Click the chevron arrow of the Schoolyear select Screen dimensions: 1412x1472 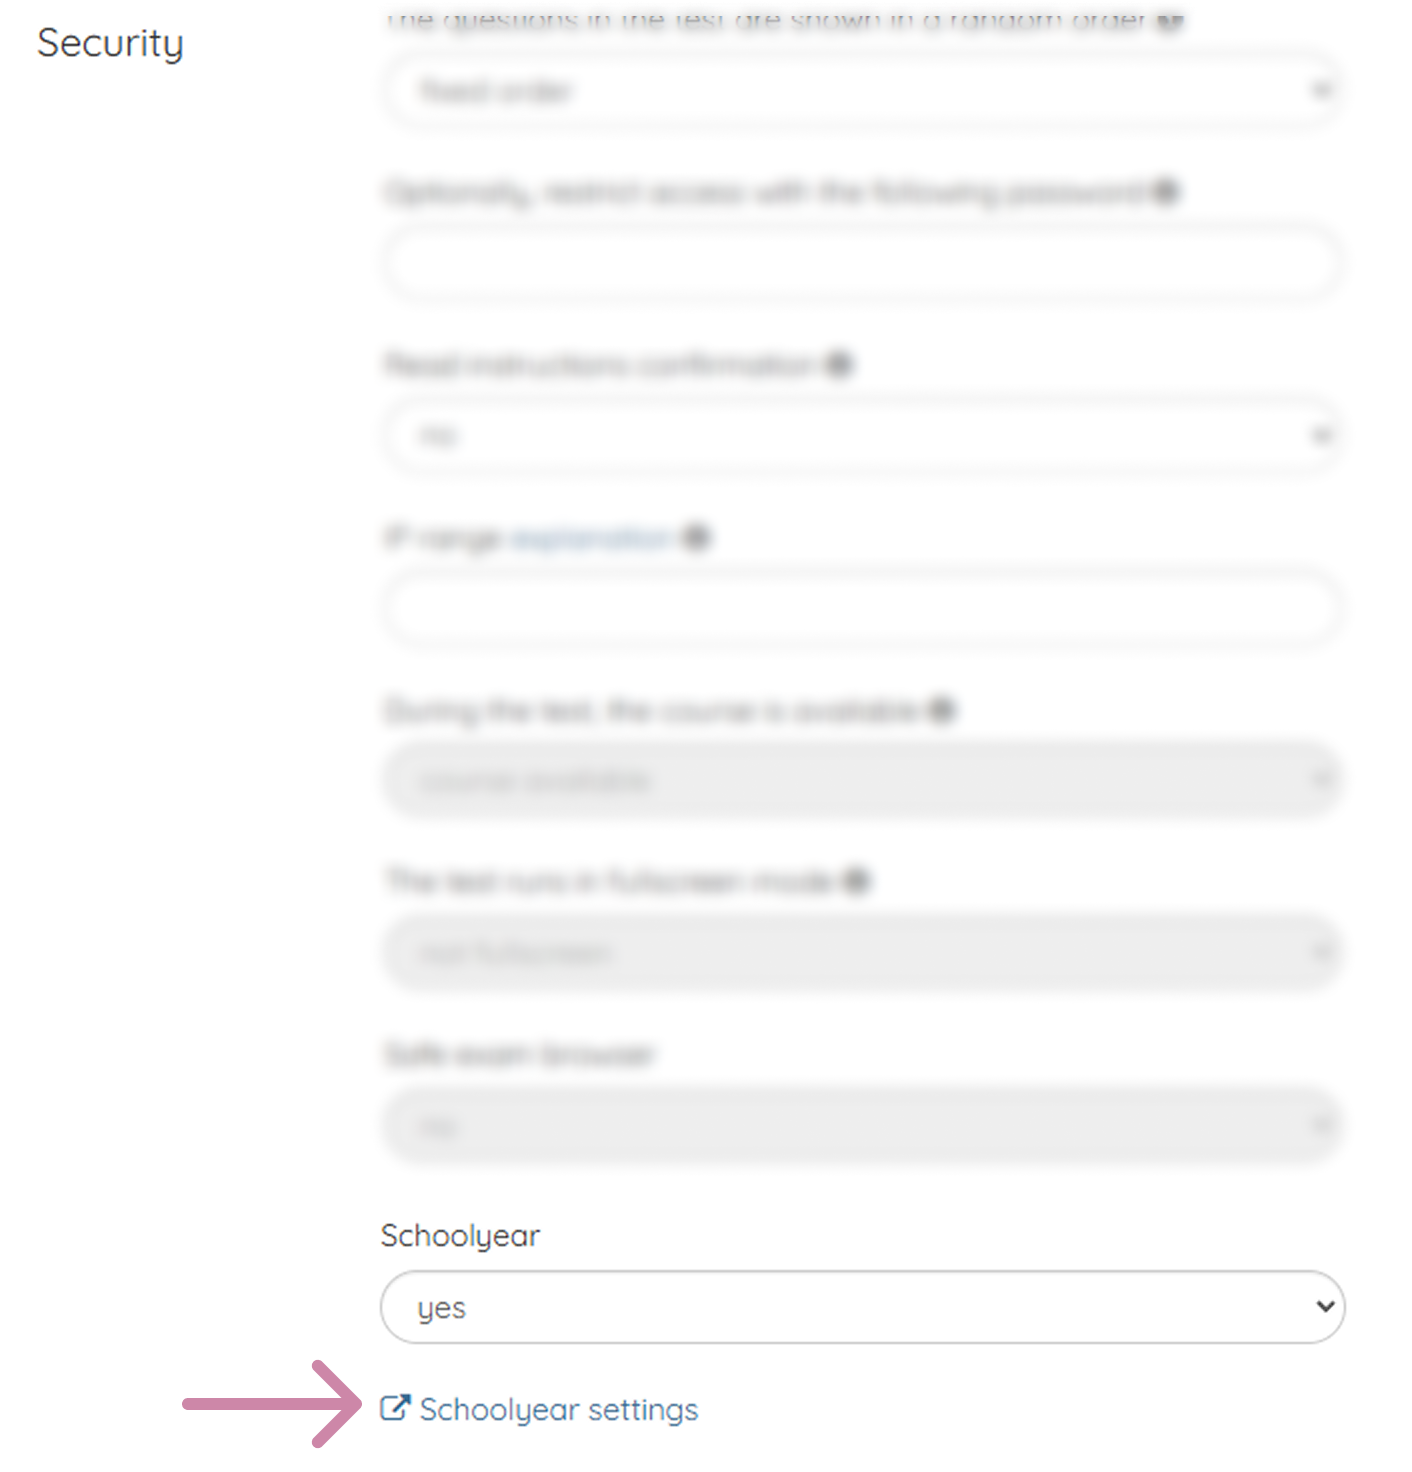coord(1325,1307)
